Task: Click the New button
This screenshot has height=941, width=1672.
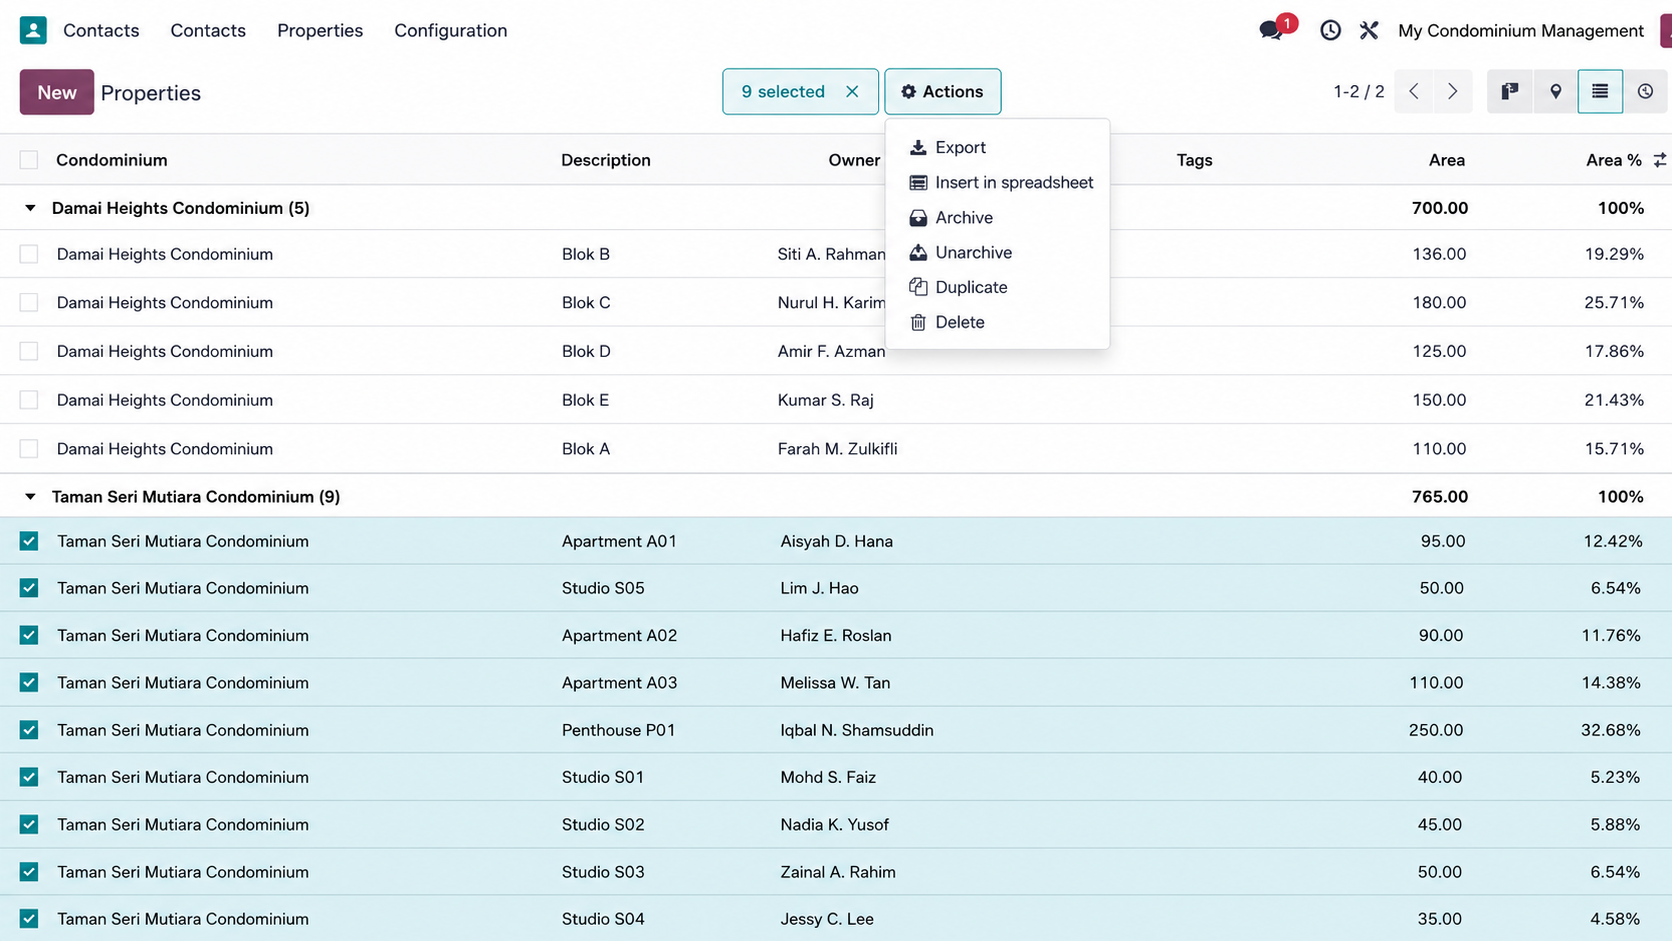Action: pyautogui.click(x=57, y=92)
